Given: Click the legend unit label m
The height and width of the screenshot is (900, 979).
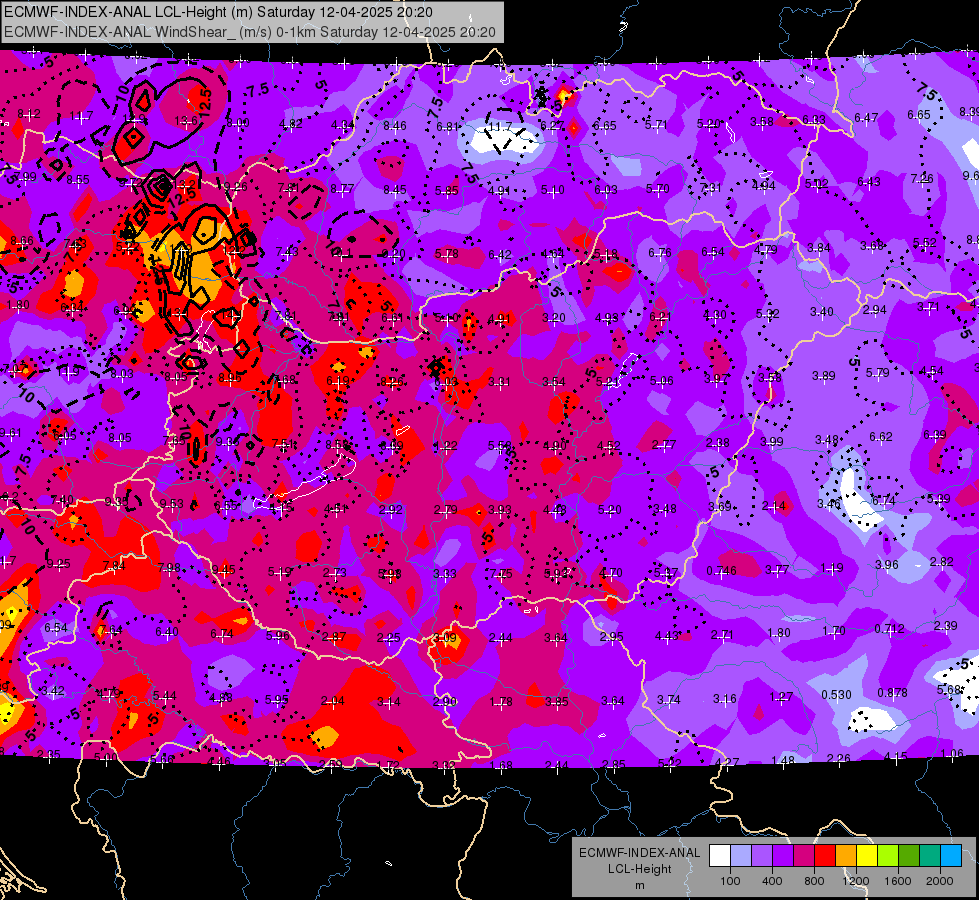Looking at the screenshot, I should [x=639, y=885].
